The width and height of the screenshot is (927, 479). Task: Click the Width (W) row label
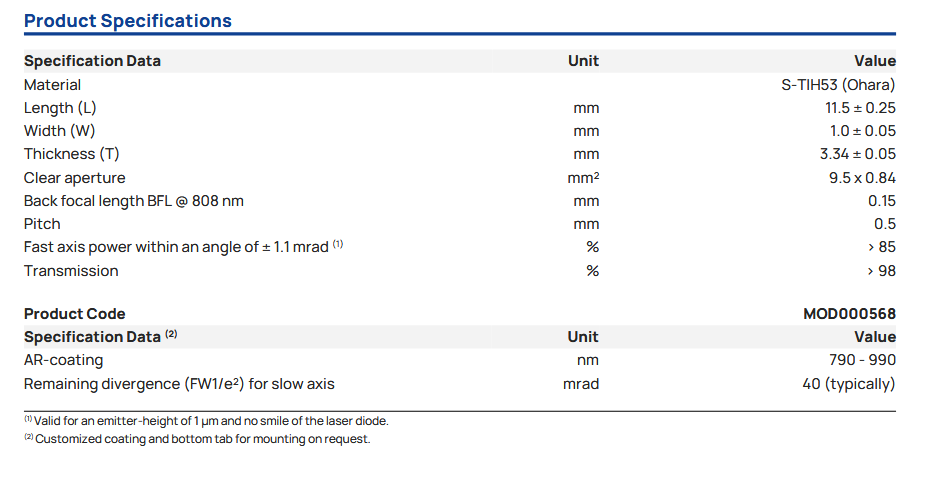tap(59, 131)
